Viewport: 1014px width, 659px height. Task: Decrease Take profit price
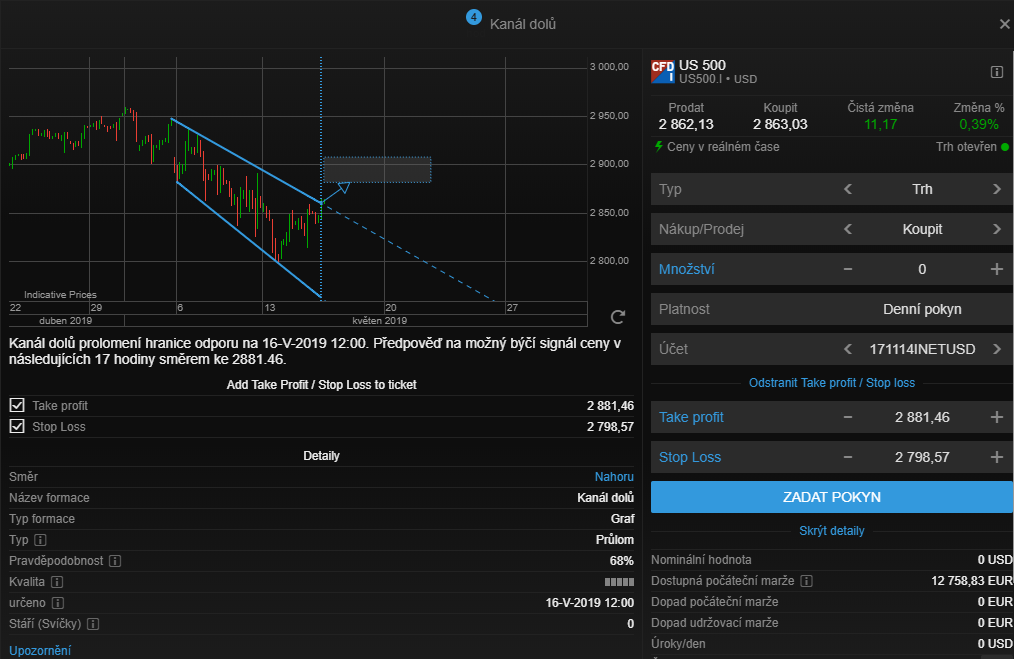(x=848, y=417)
